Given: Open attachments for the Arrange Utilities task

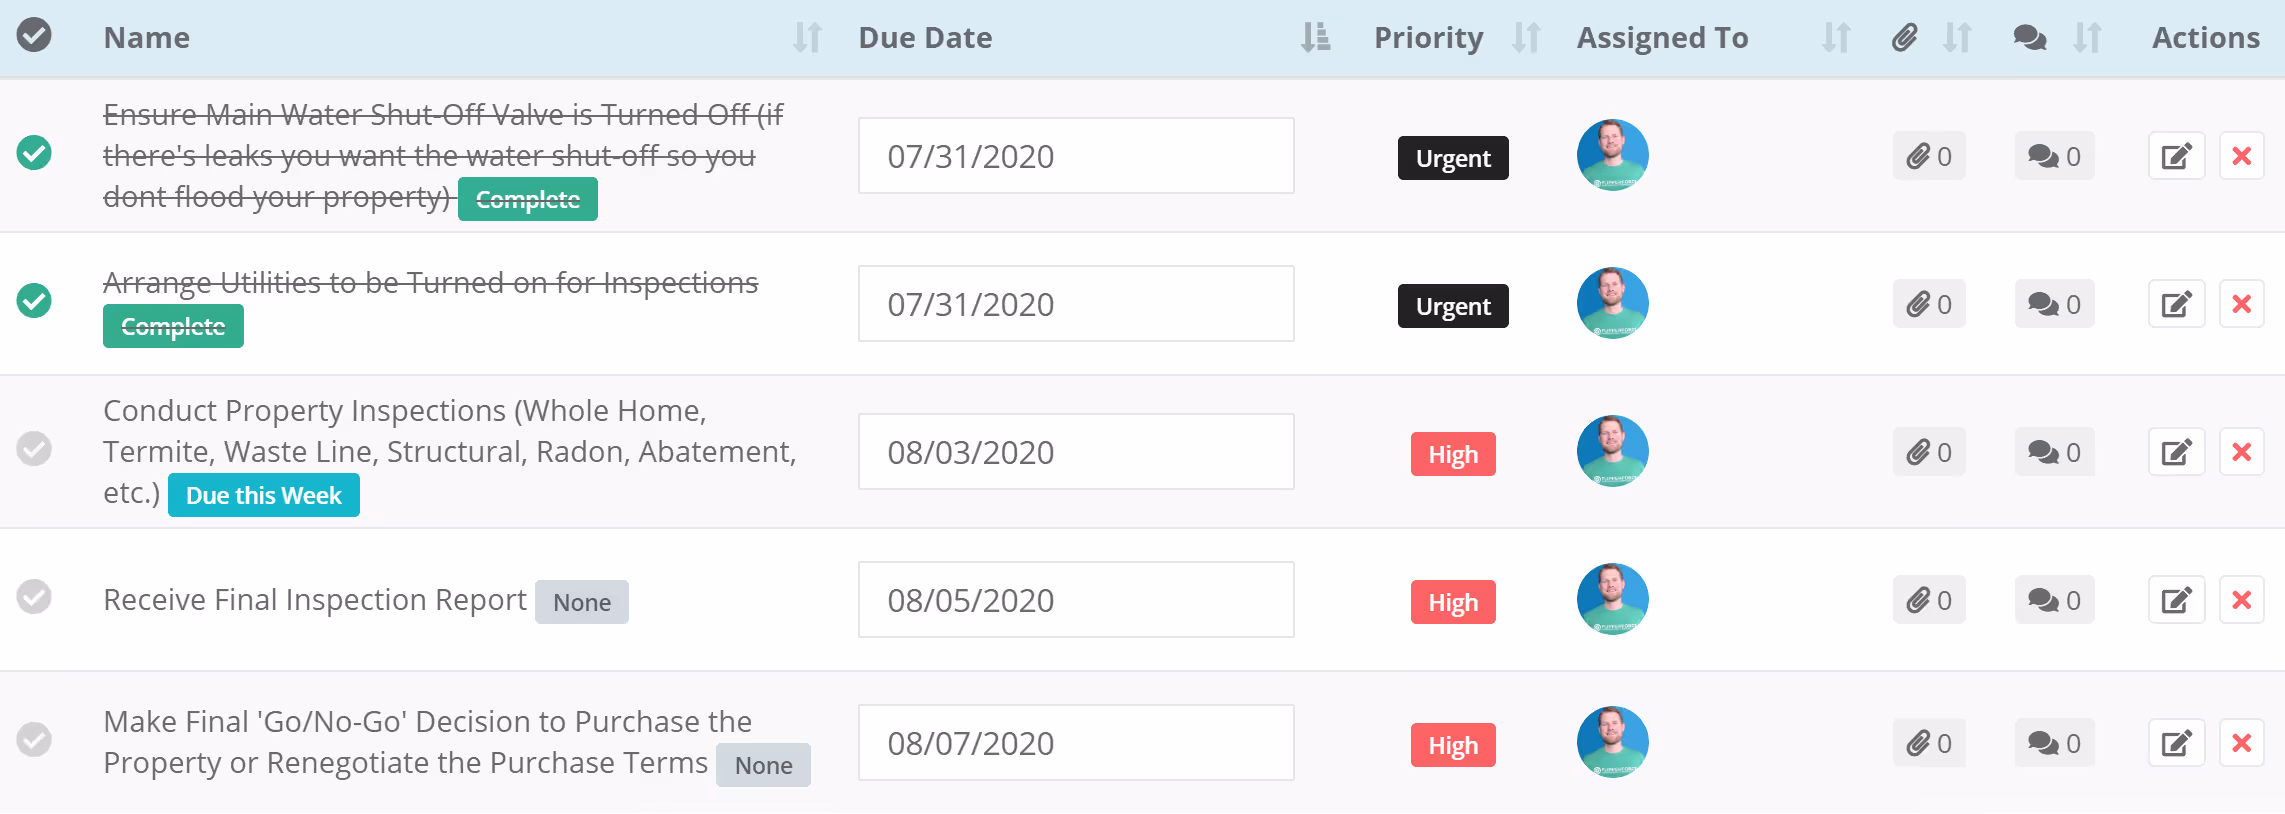Looking at the screenshot, I should point(1929,305).
